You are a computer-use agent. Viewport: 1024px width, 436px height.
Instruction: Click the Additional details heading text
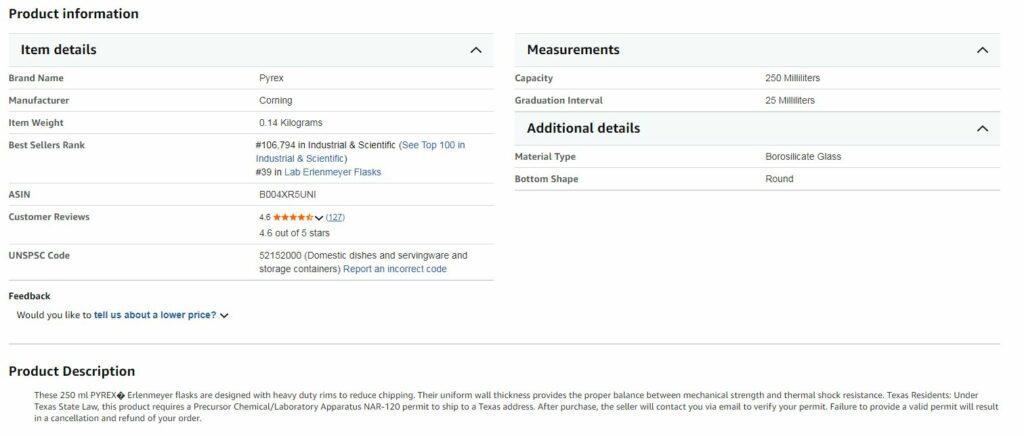[x=583, y=129]
